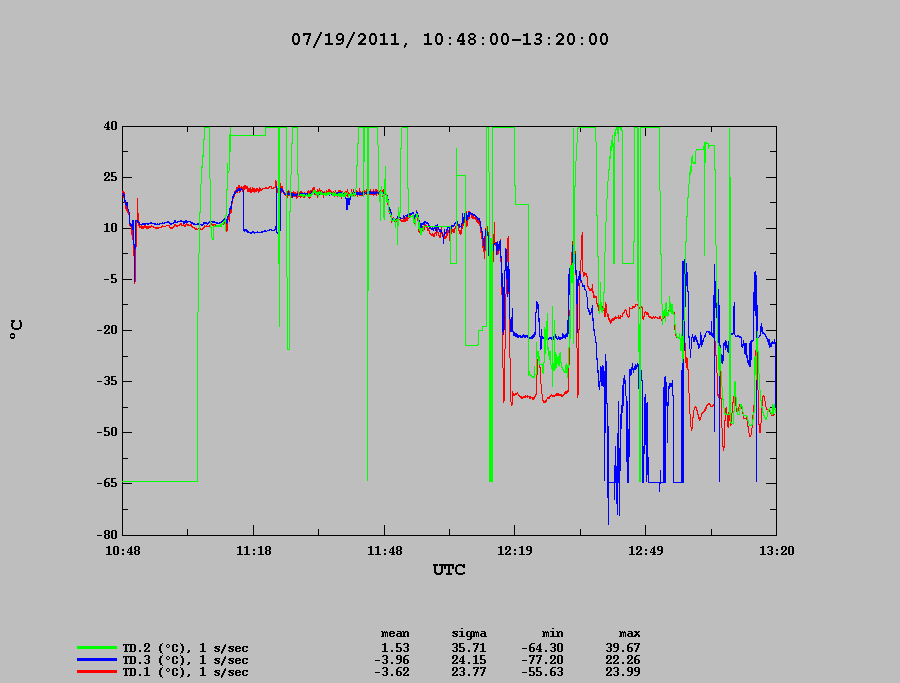Click TD.1 min value -55.63

point(542,672)
